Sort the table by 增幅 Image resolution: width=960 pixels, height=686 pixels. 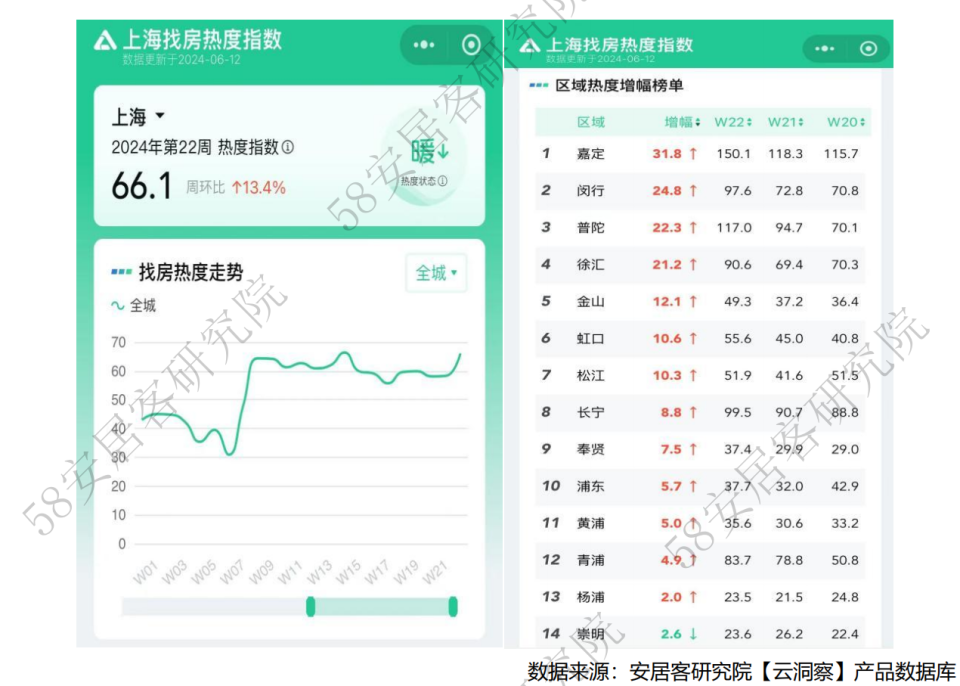[683, 122]
